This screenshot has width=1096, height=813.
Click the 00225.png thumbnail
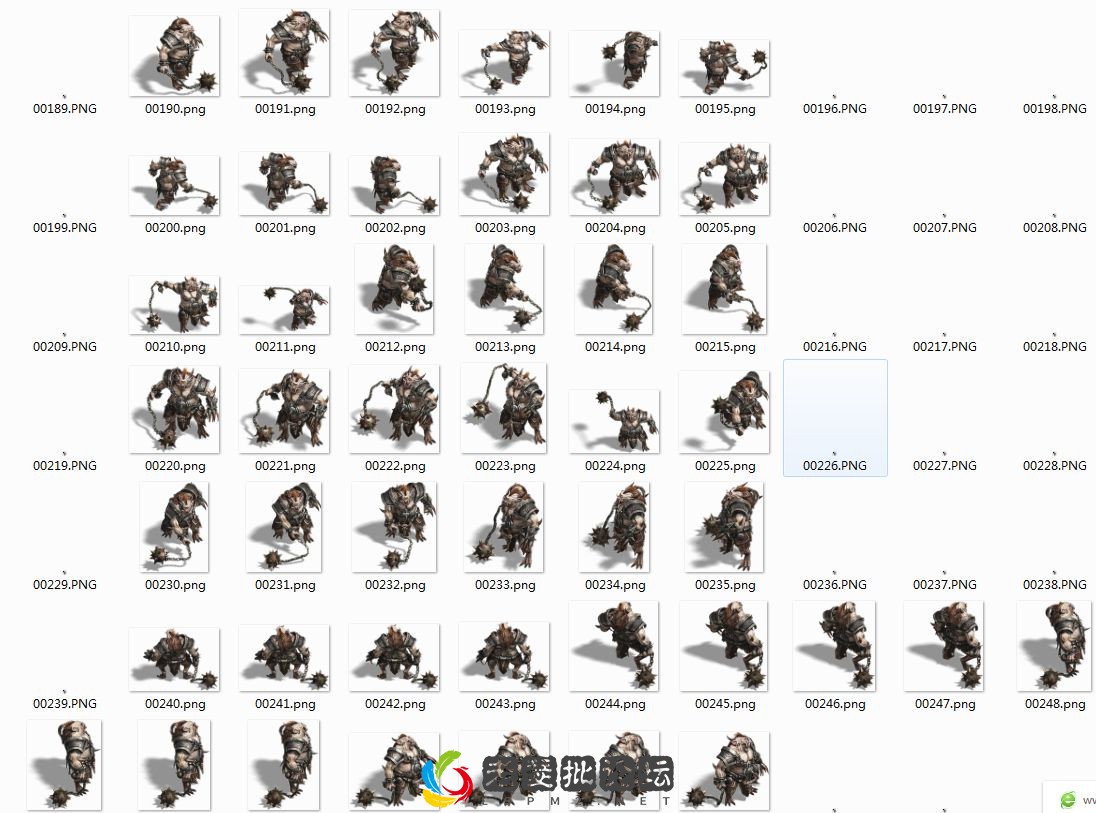point(724,410)
